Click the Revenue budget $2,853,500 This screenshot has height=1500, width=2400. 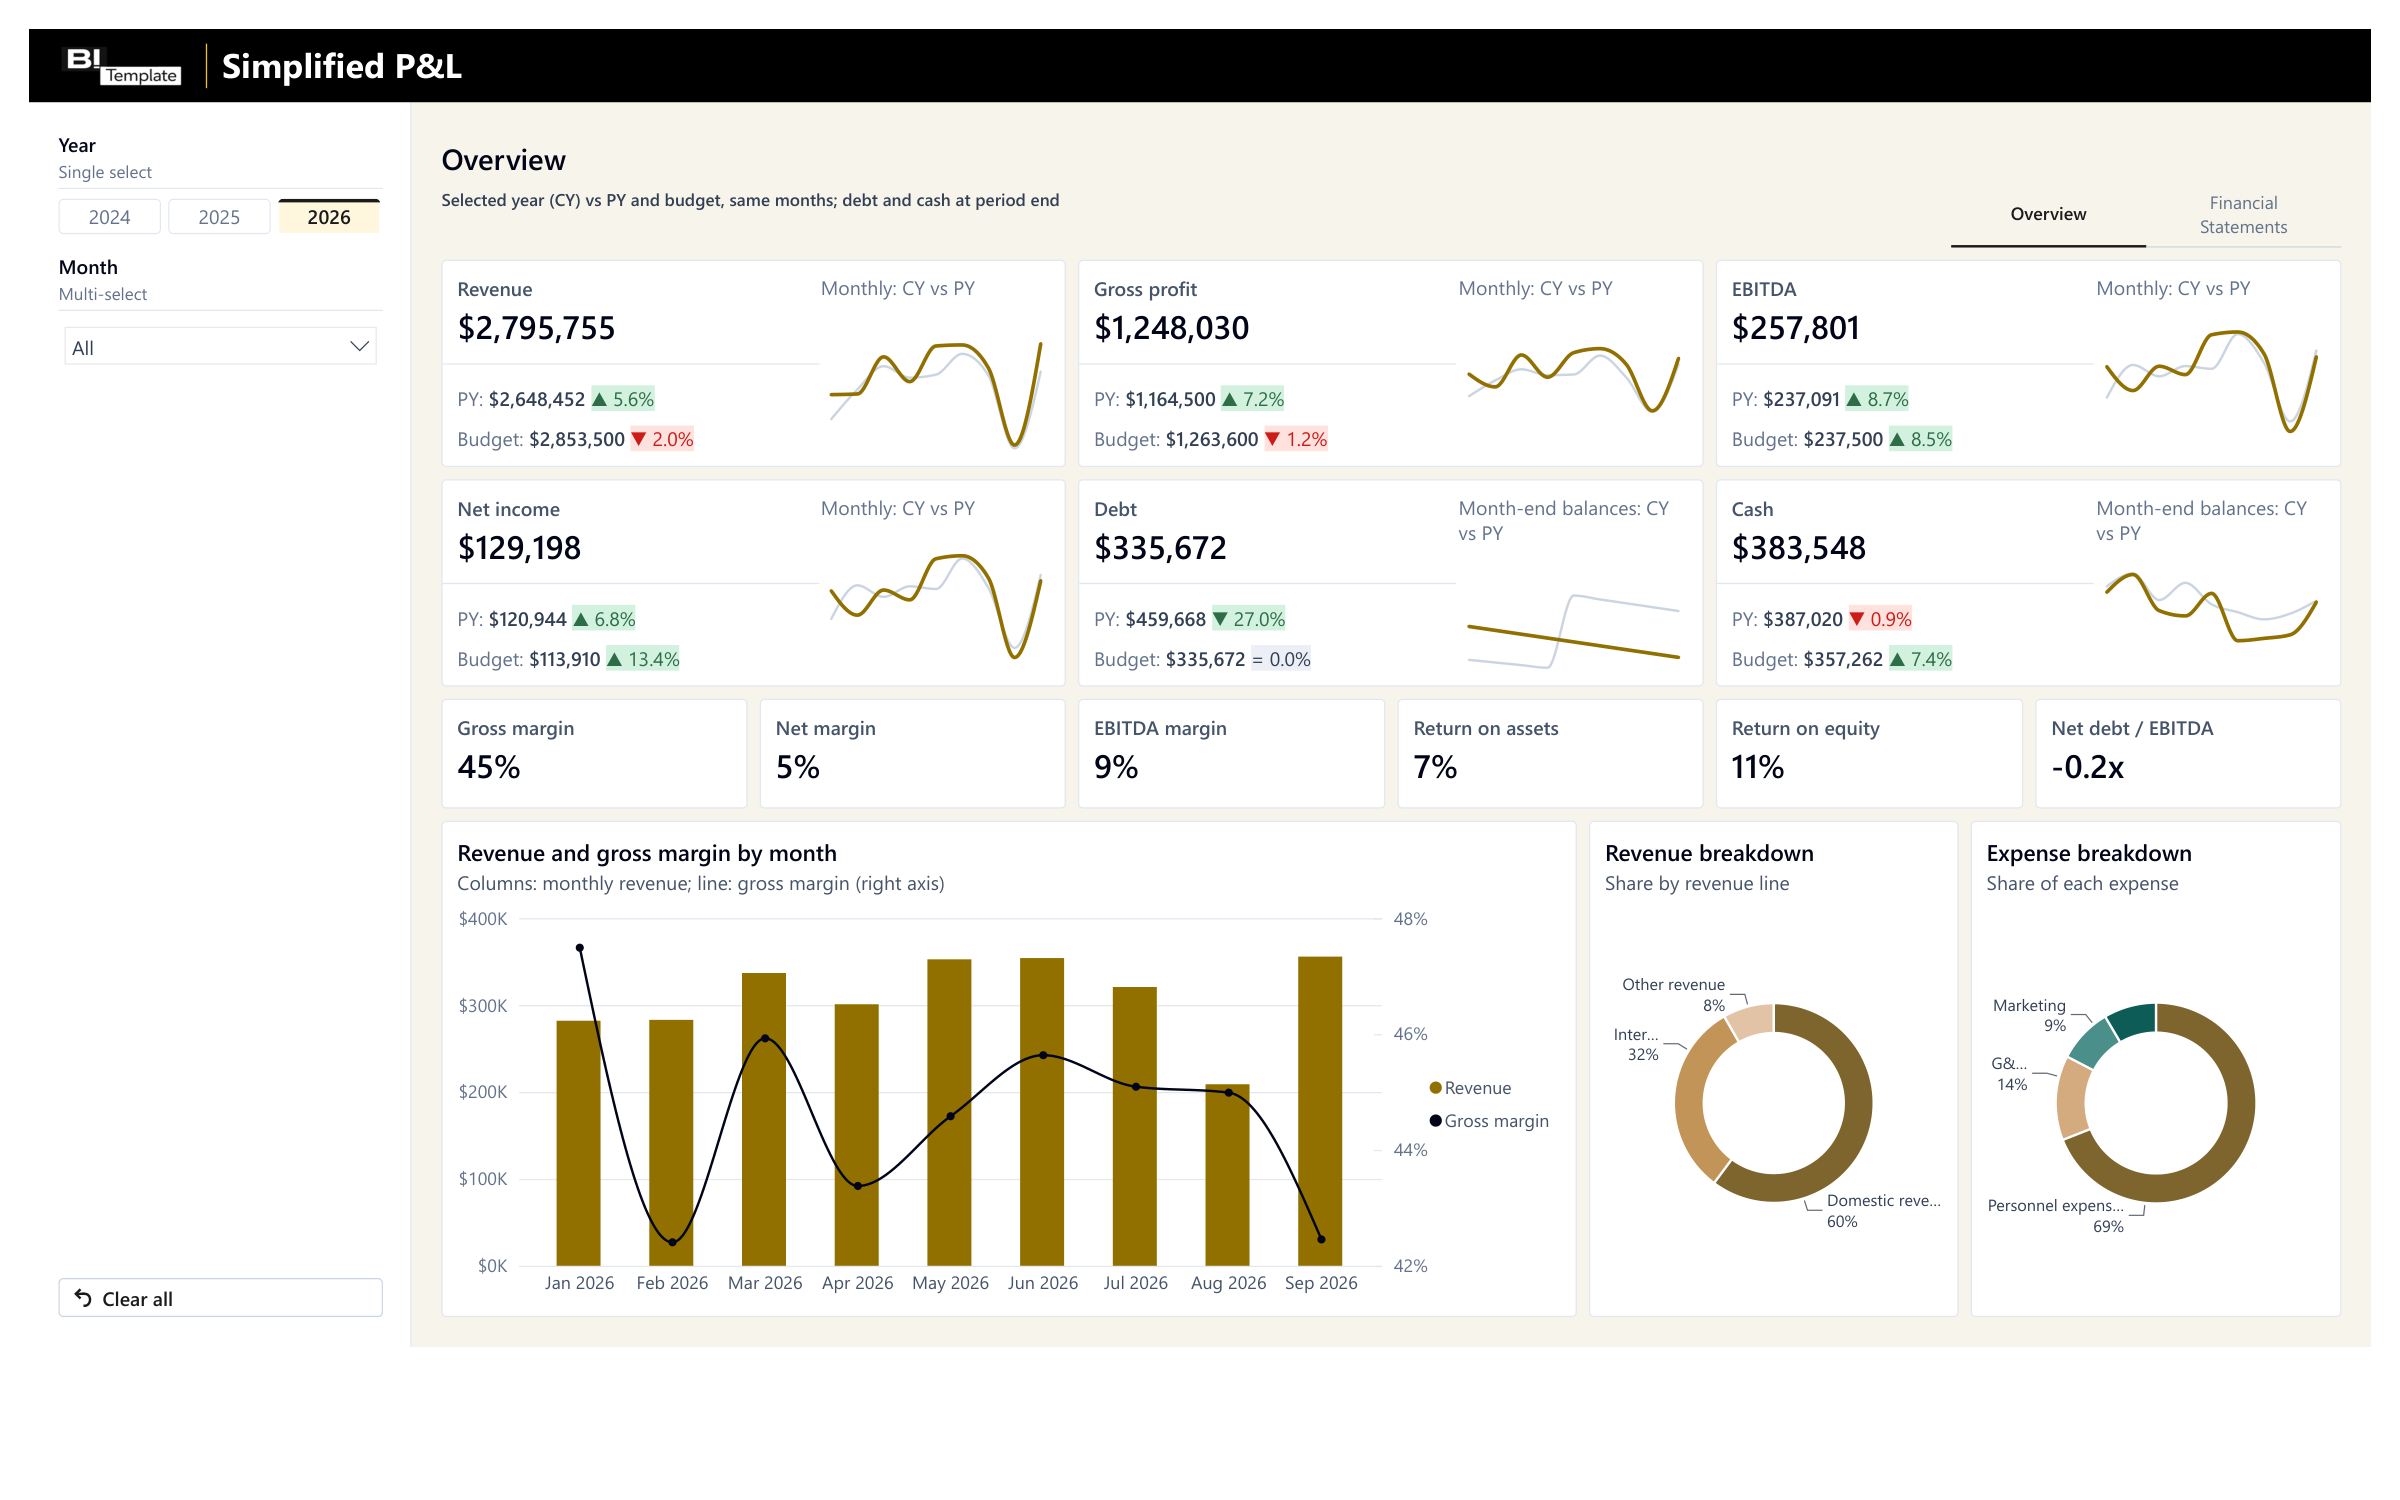coord(577,439)
